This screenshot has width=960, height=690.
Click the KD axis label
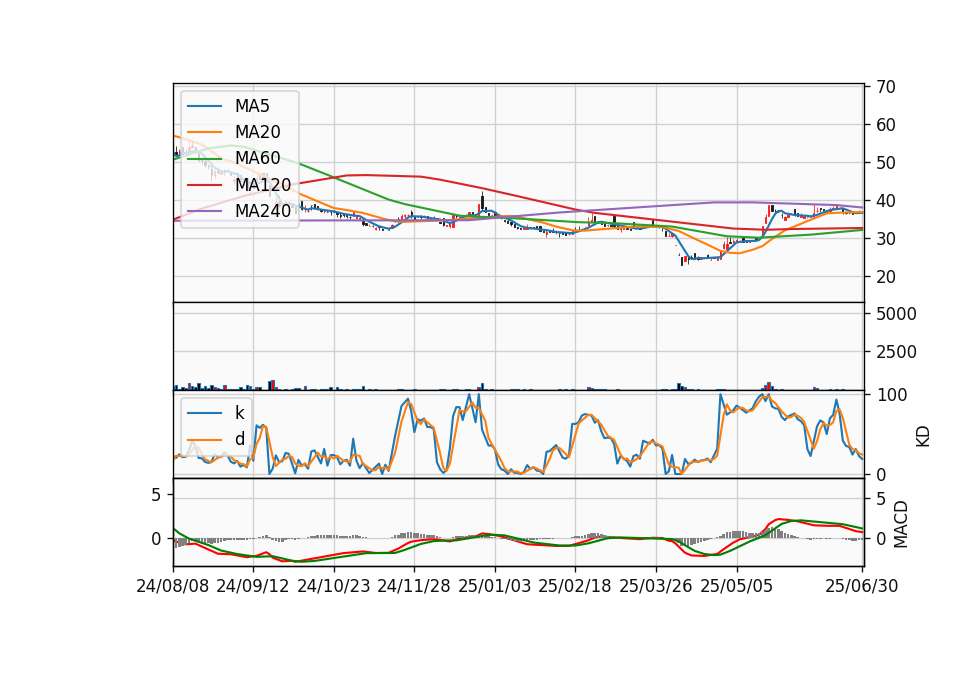click(x=923, y=437)
